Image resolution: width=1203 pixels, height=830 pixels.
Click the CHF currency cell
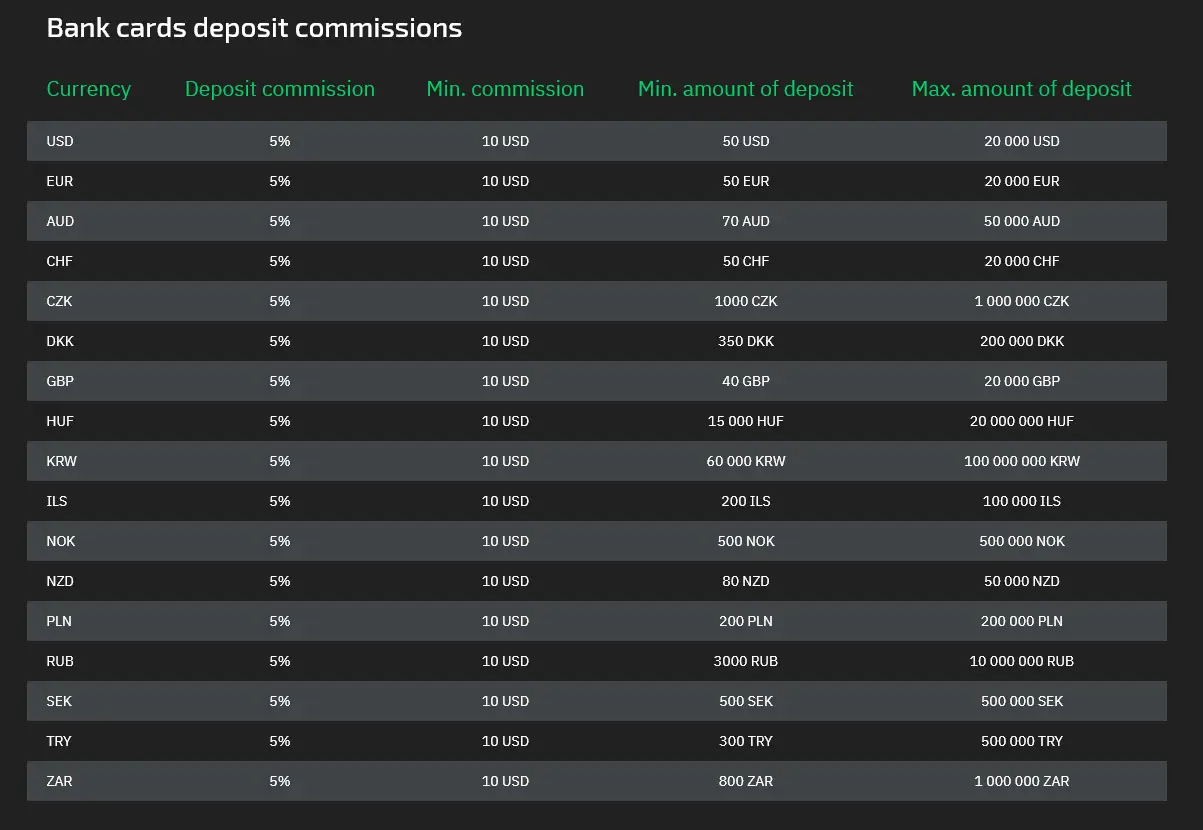point(60,261)
